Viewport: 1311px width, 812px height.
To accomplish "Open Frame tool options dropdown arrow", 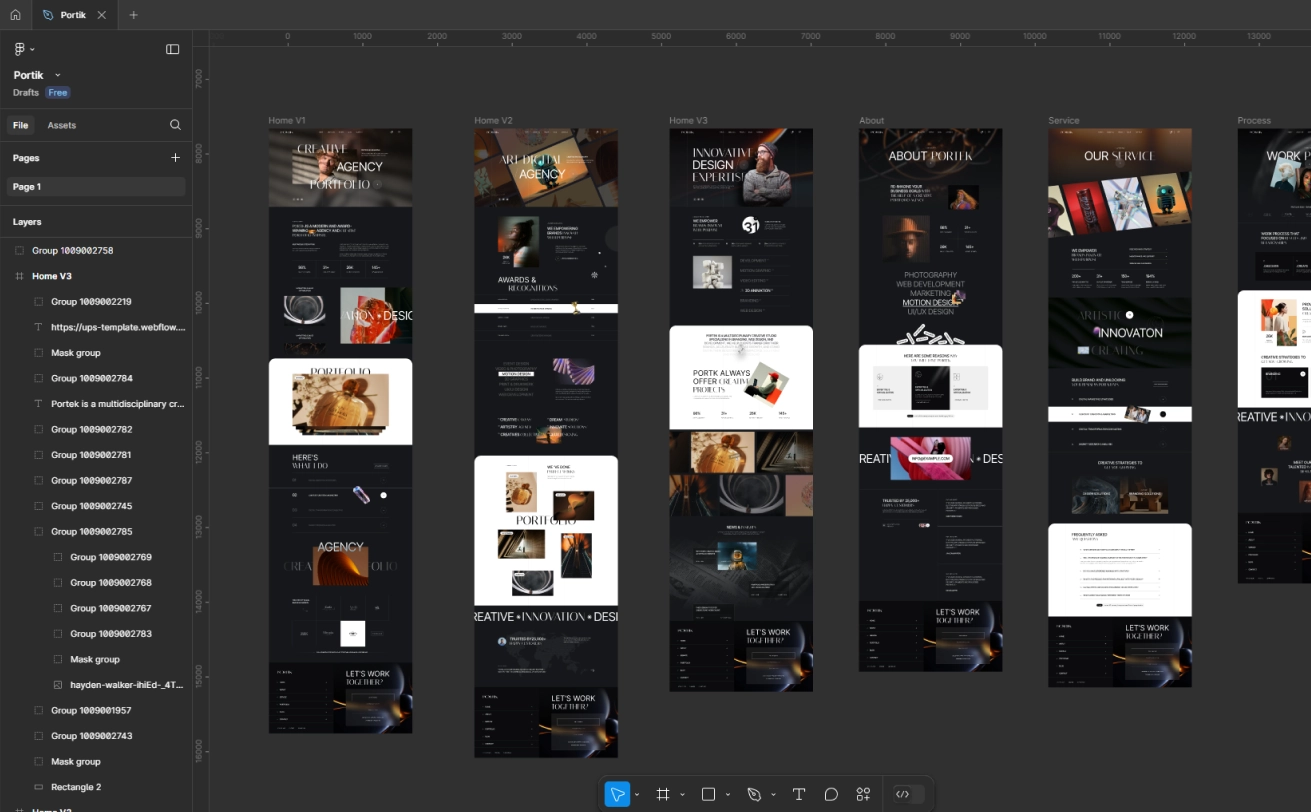I will (x=682, y=795).
